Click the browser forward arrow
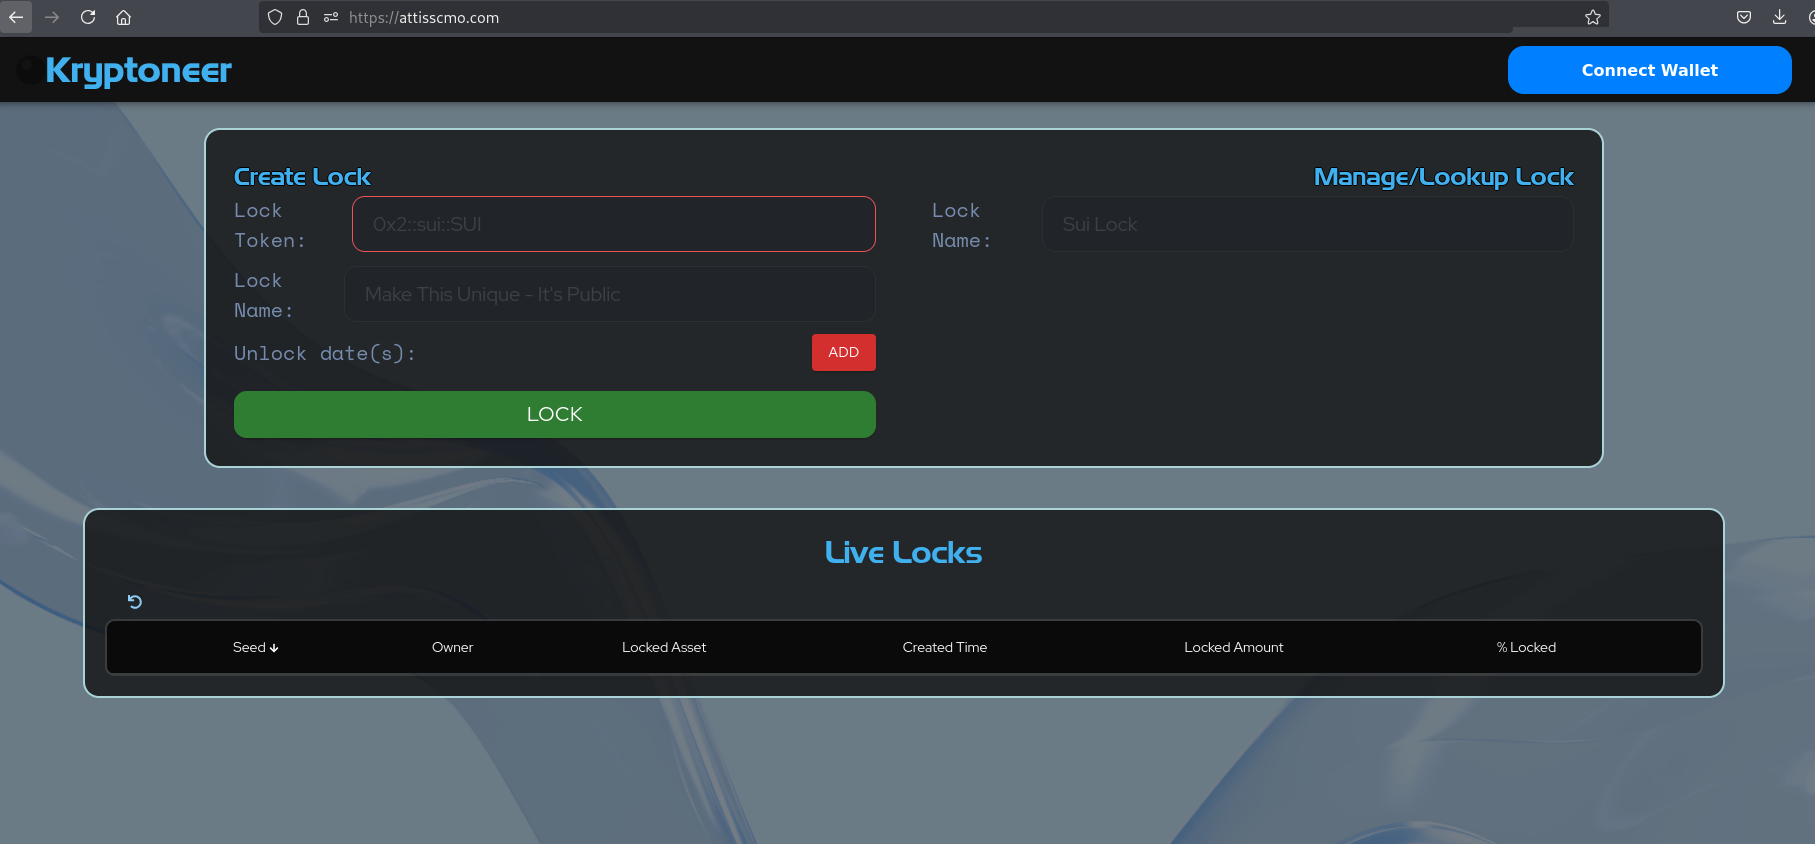1815x844 pixels. (52, 17)
